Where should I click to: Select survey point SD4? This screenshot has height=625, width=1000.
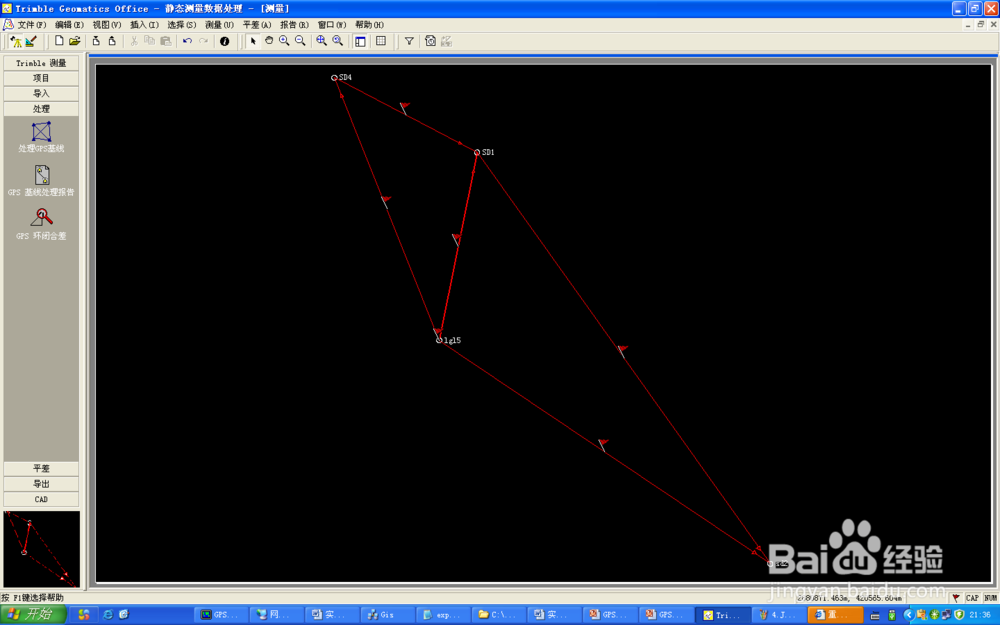(x=334, y=78)
